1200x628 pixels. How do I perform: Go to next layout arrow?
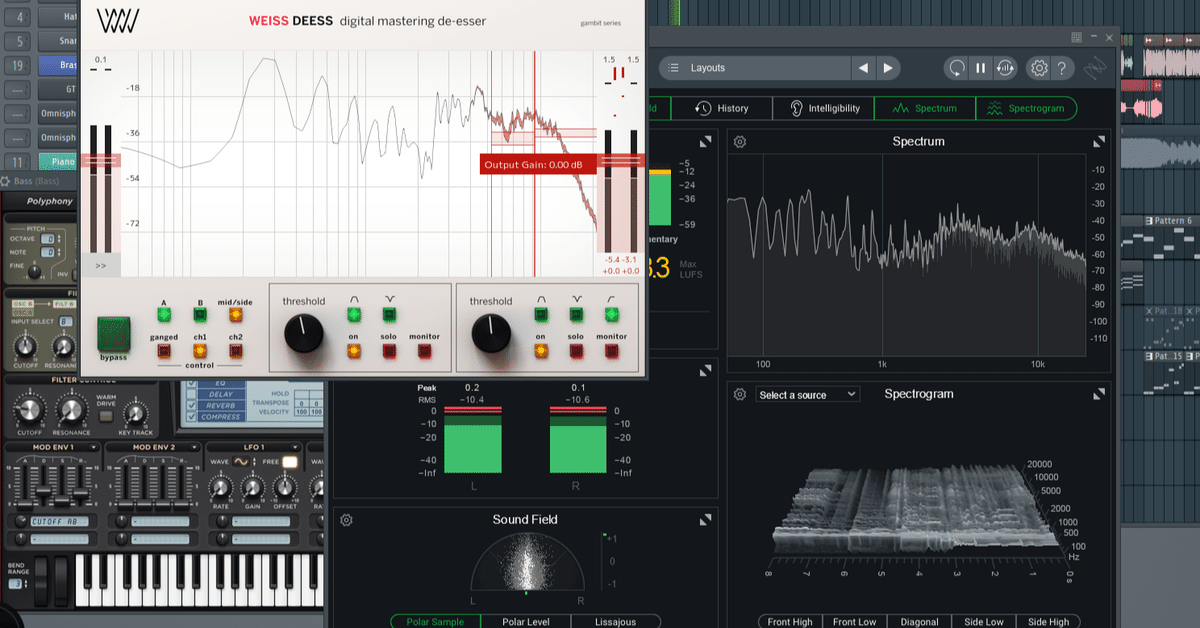[888, 68]
